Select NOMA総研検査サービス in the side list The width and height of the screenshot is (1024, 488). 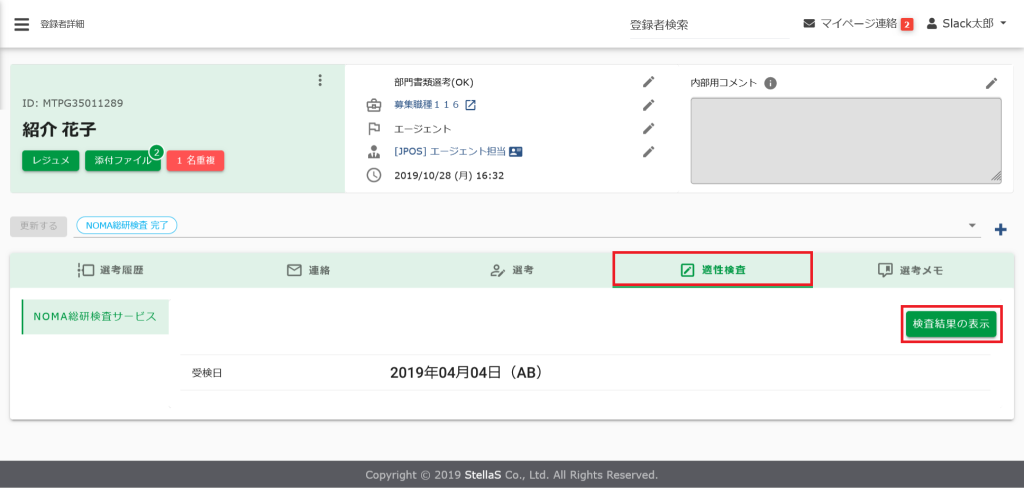click(96, 316)
